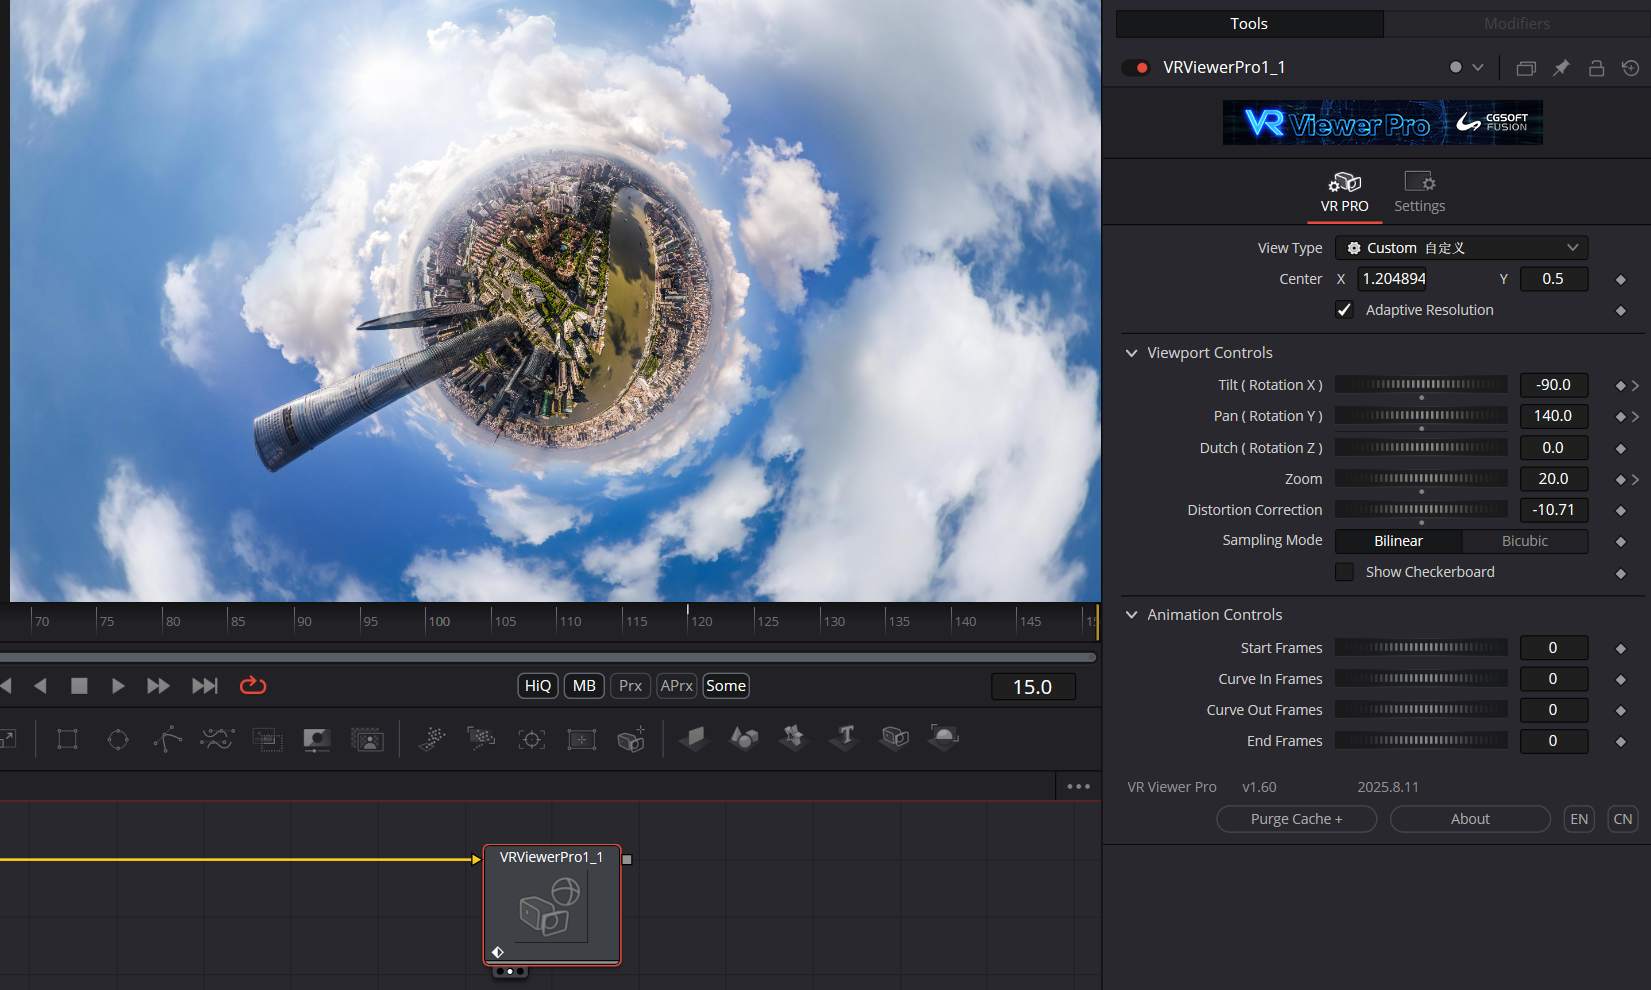This screenshot has width=1651, height=990.
Task: Select the Merge3D tool
Action: [x=794, y=738]
